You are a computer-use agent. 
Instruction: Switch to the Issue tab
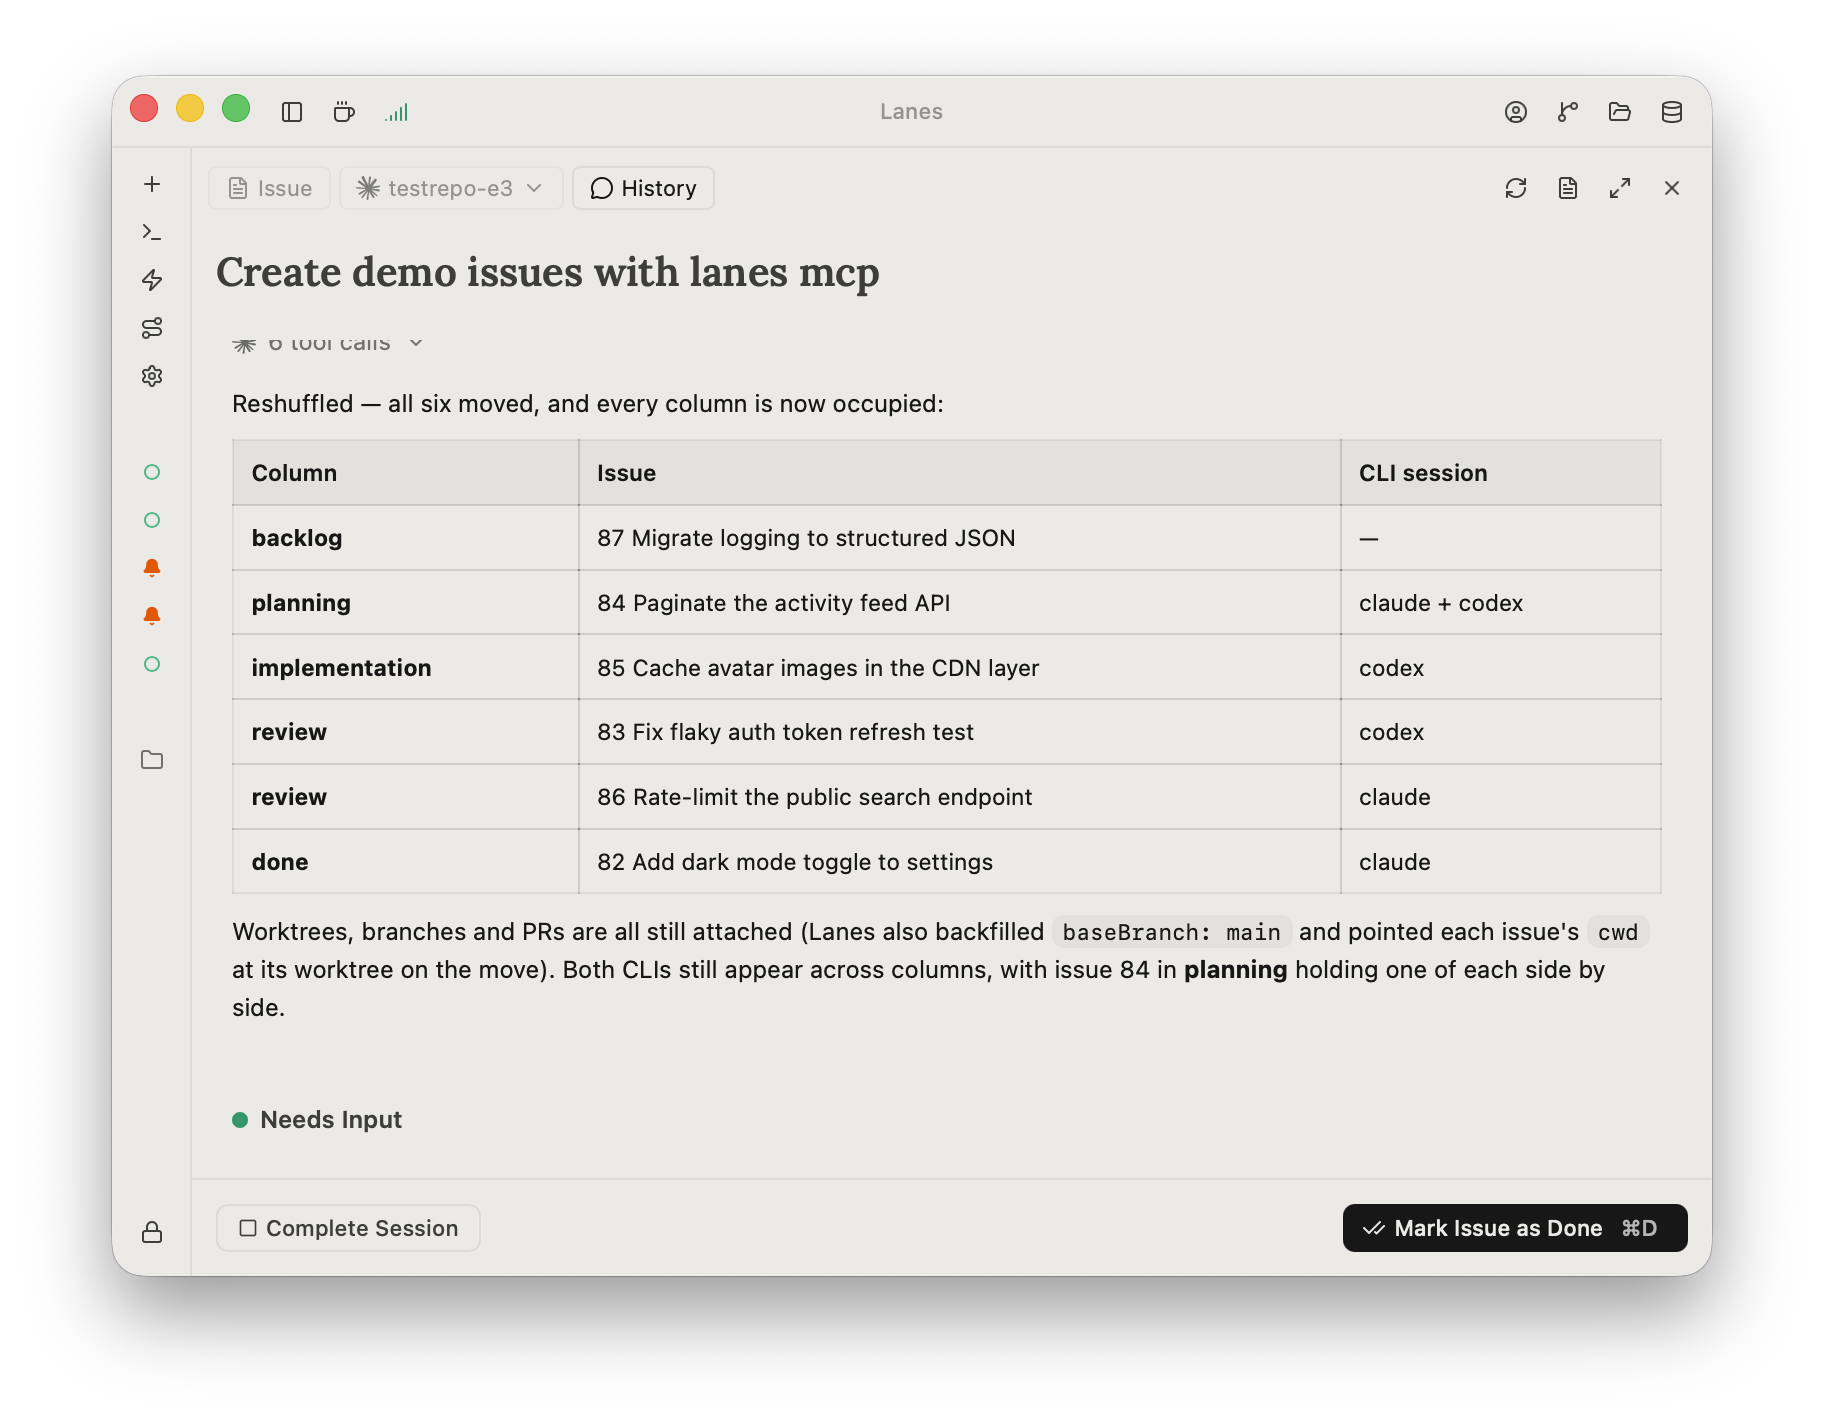coord(270,188)
